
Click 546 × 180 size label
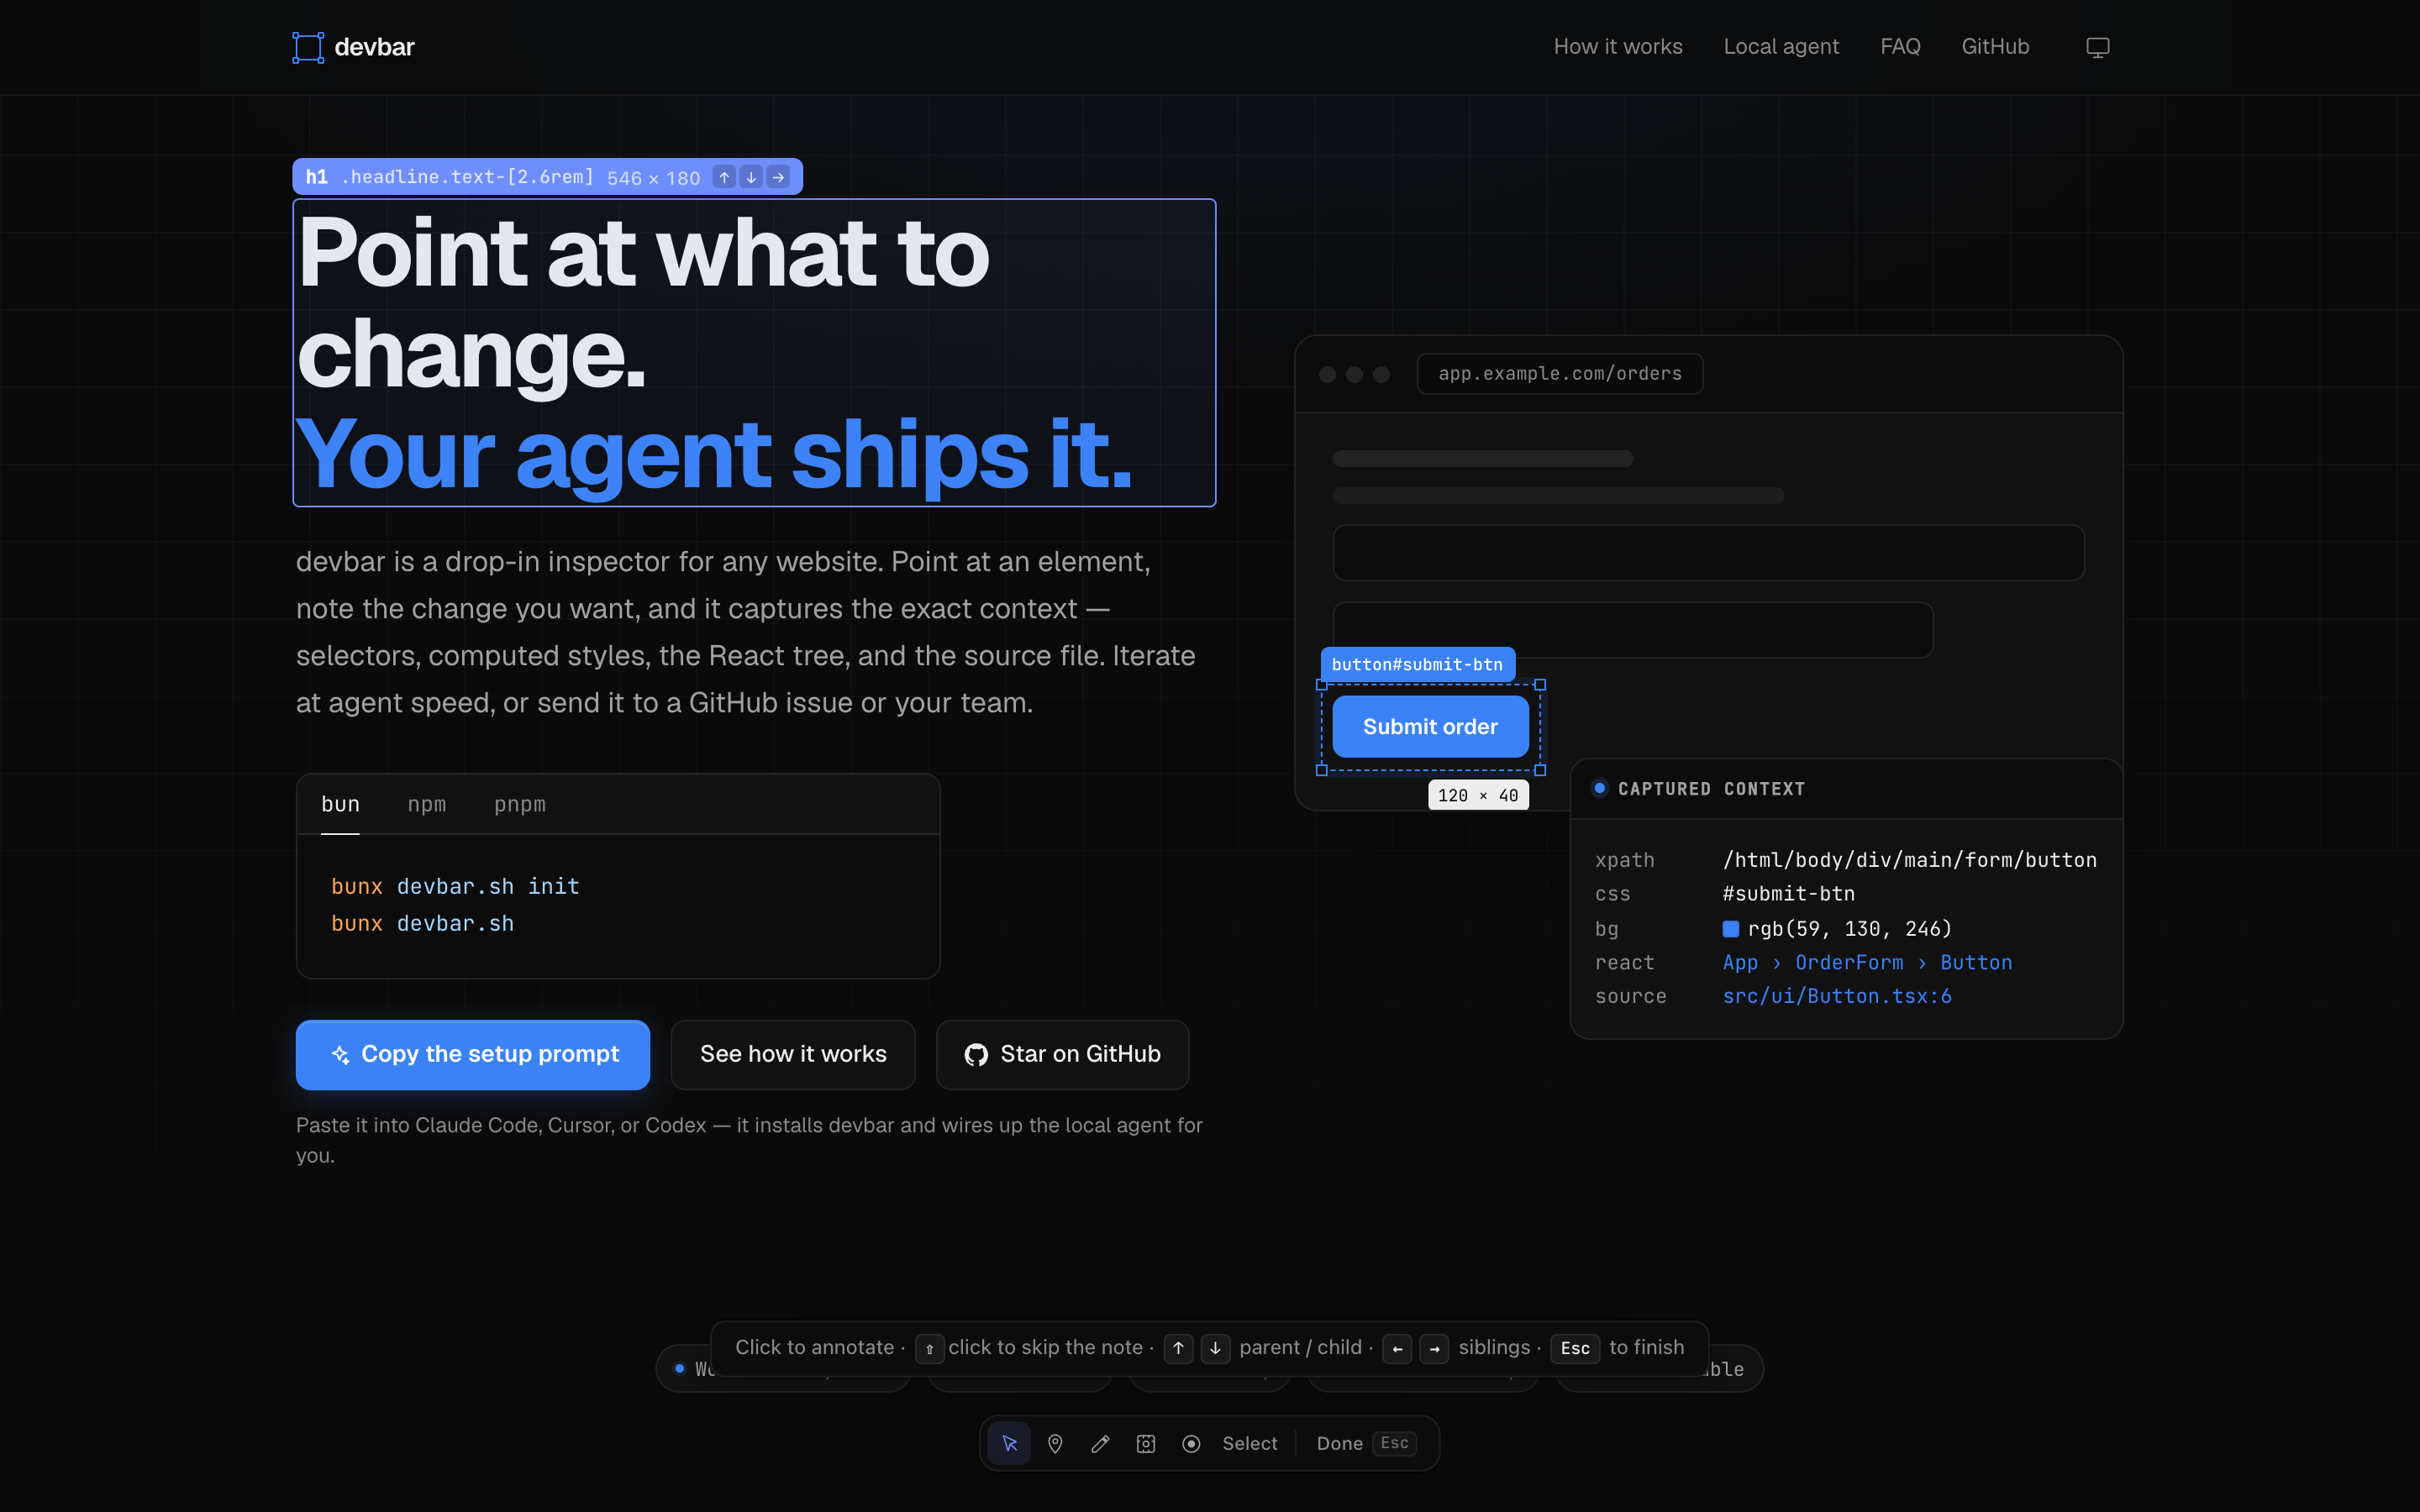click(653, 178)
